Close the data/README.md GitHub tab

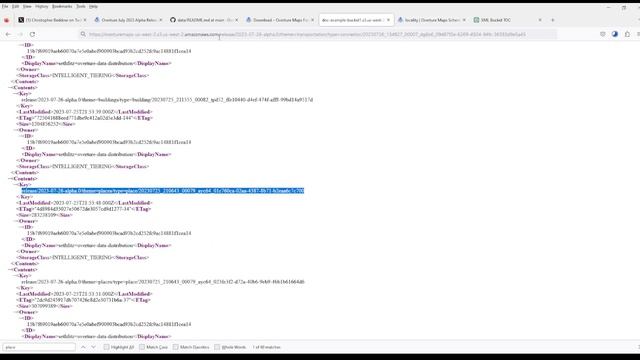pos(236,20)
